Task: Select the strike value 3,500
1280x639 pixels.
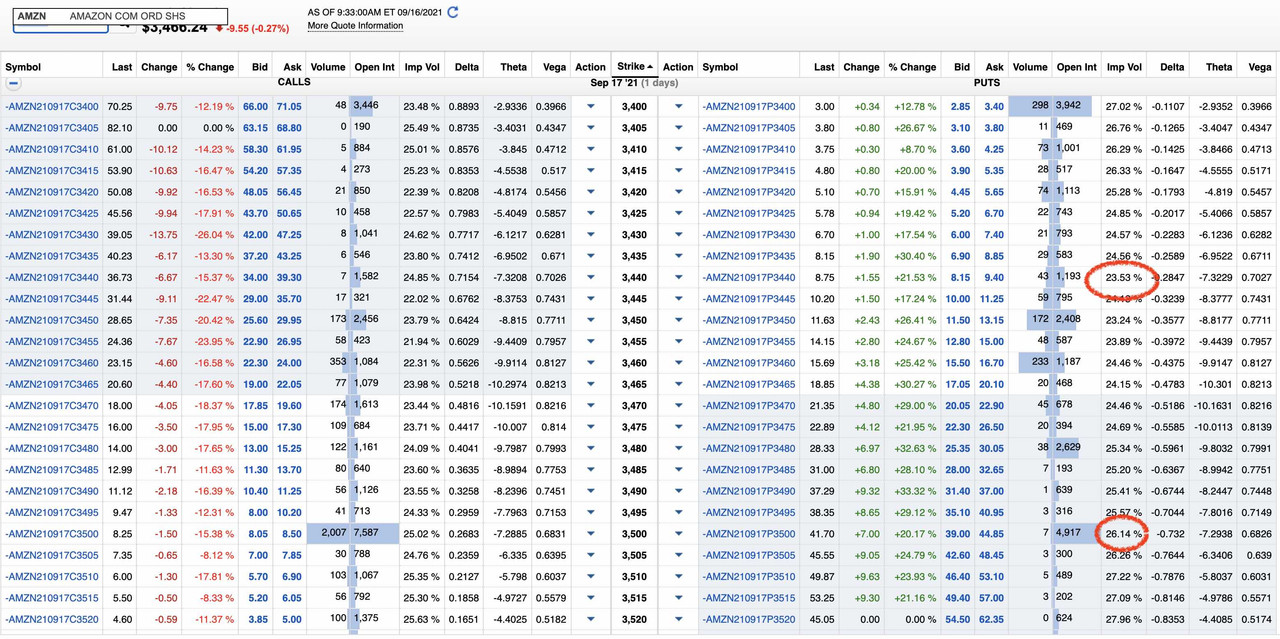Action: click(634, 534)
